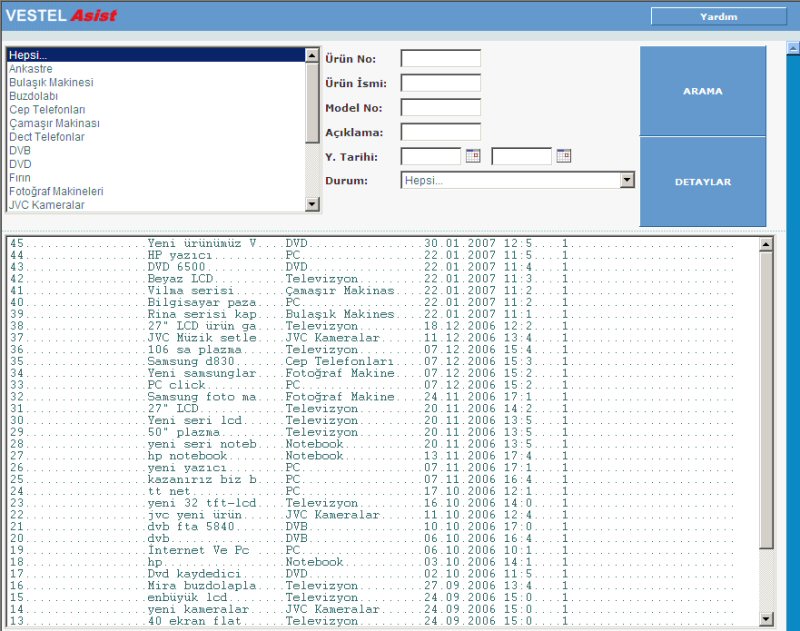Select row 21 dvb fta 5840
800x631 pixels.
click(383, 526)
